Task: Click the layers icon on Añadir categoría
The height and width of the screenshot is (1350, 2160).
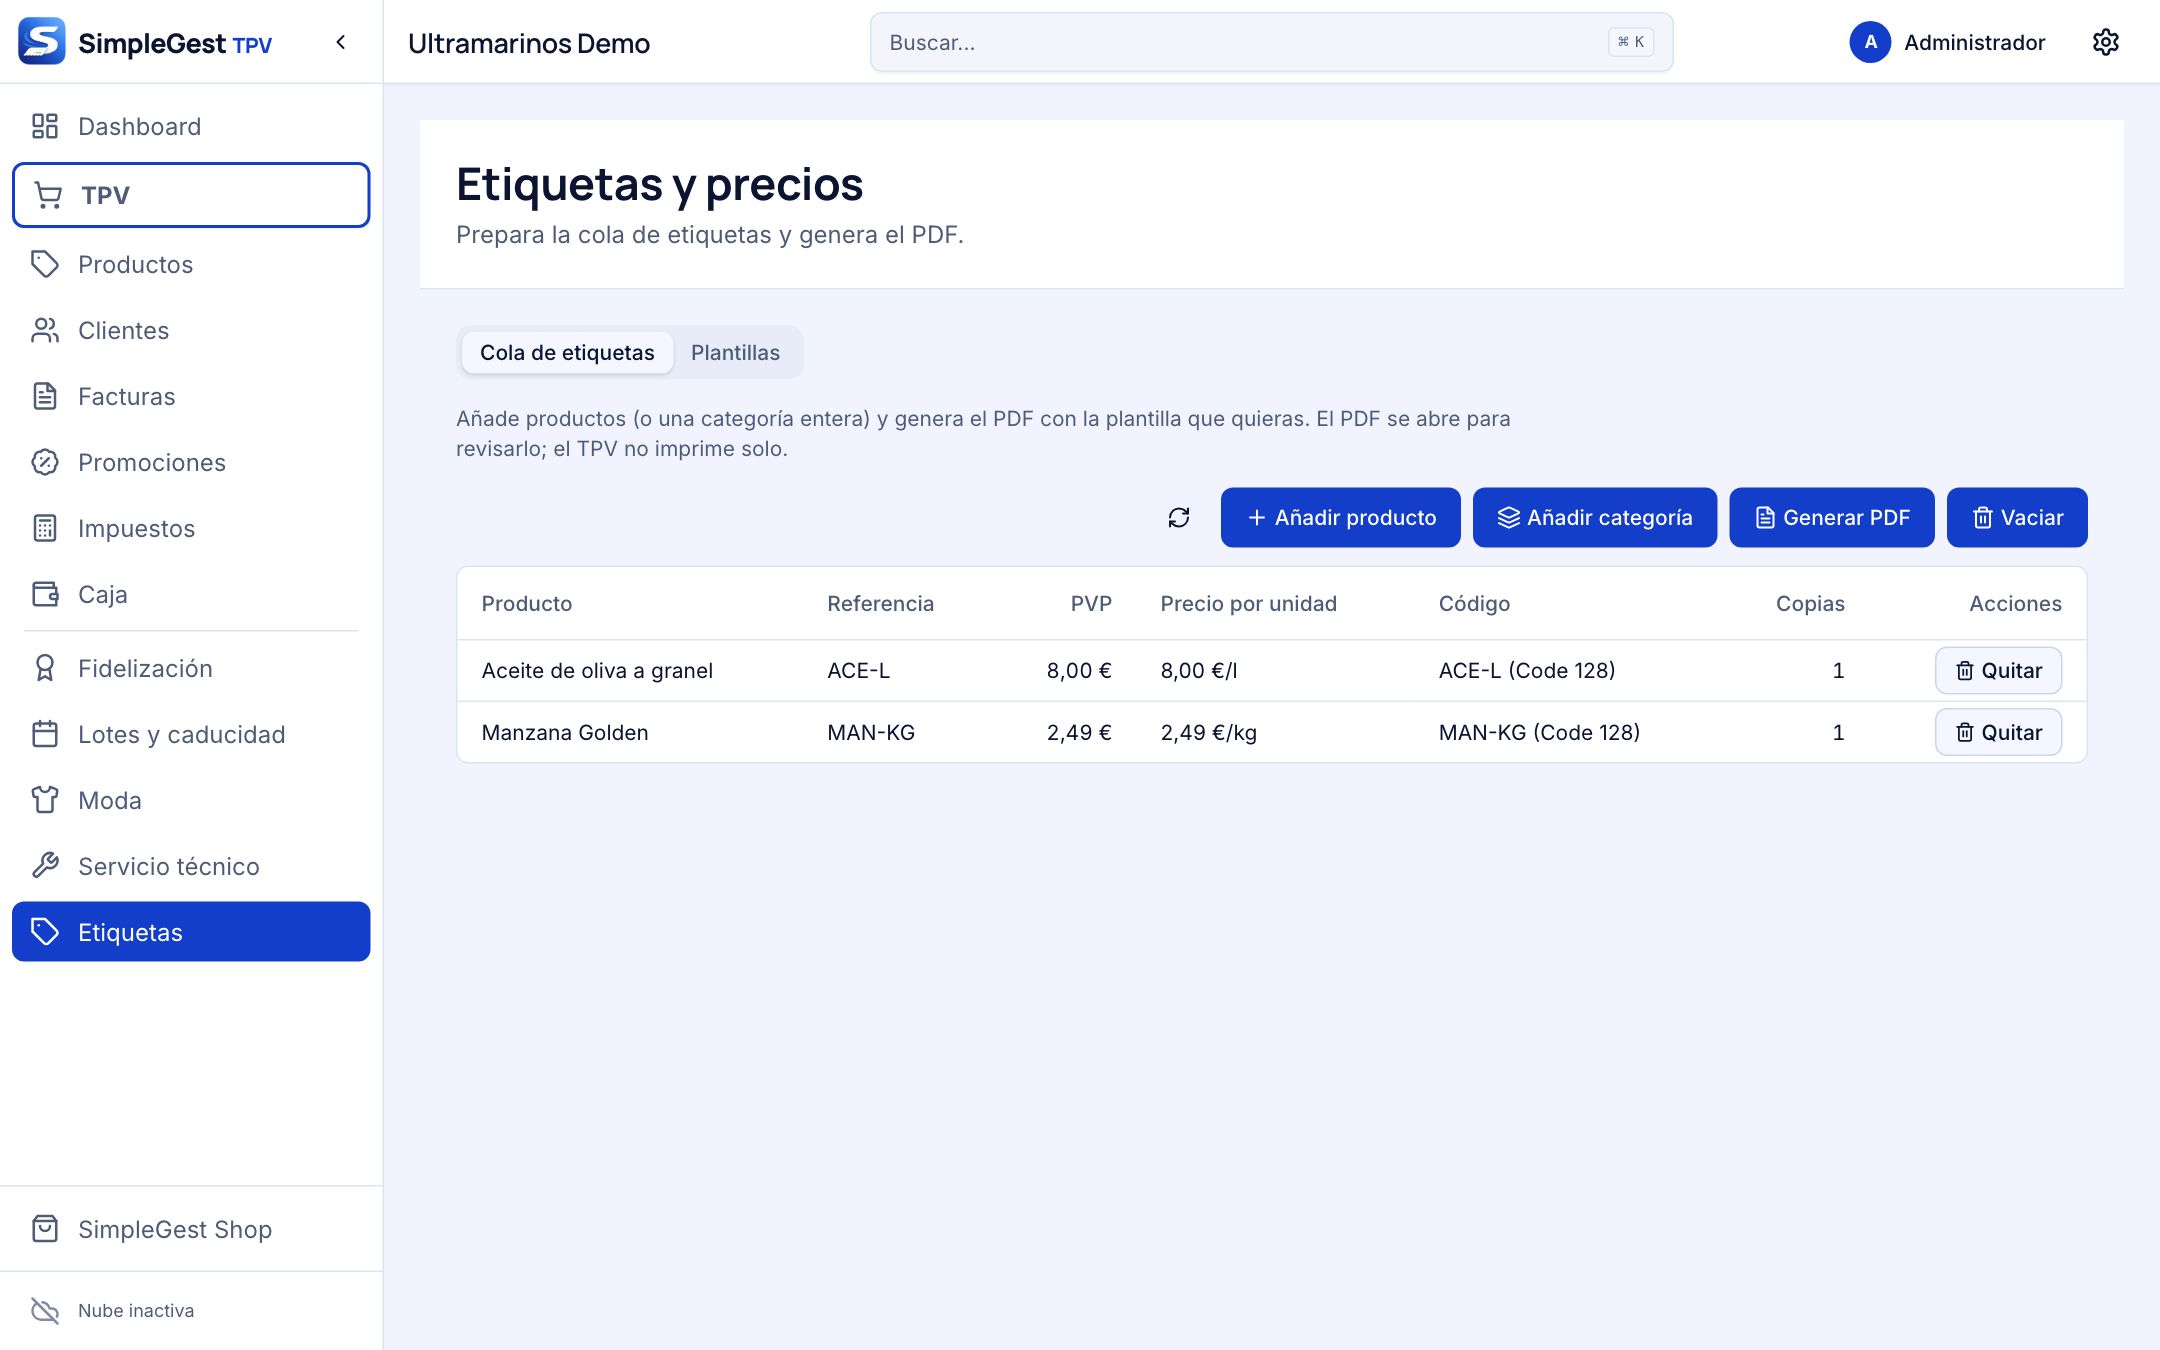Action: click(1509, 517)
